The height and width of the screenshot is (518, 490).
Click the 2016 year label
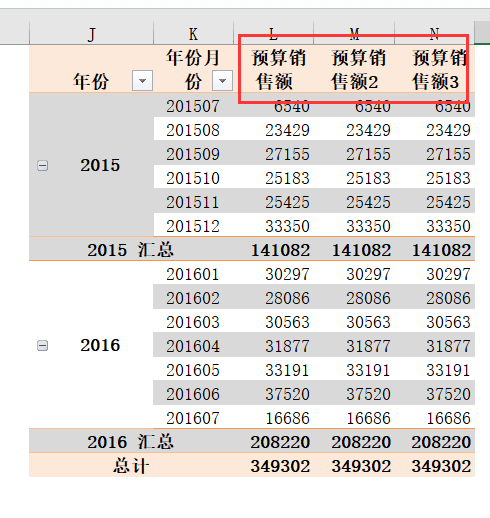pyautogui.click(x=100, y=345)
